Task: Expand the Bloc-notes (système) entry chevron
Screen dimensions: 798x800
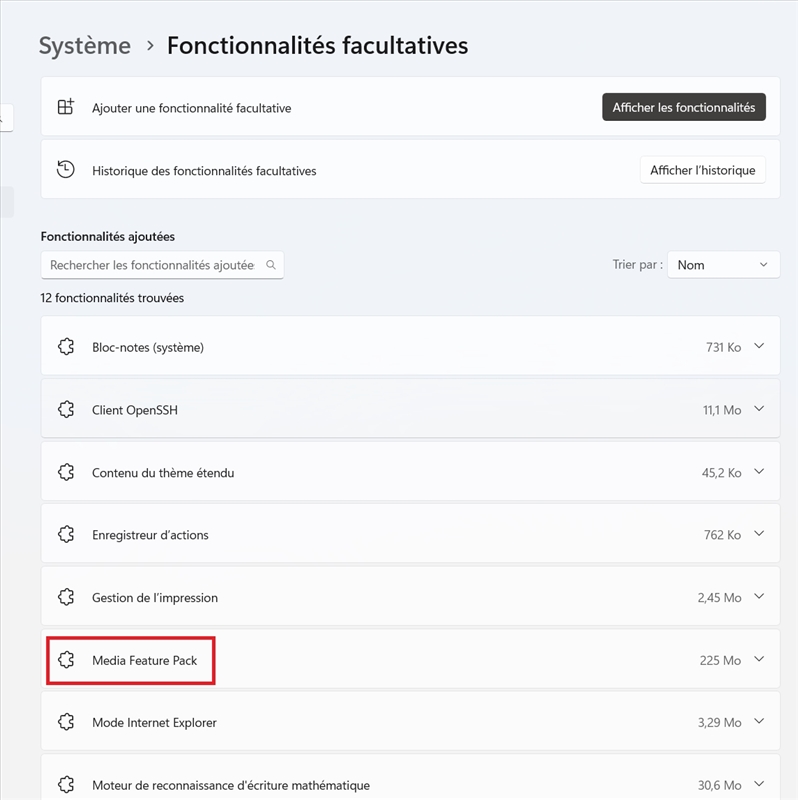Action: pyautogui.click(x=759, y=346)
